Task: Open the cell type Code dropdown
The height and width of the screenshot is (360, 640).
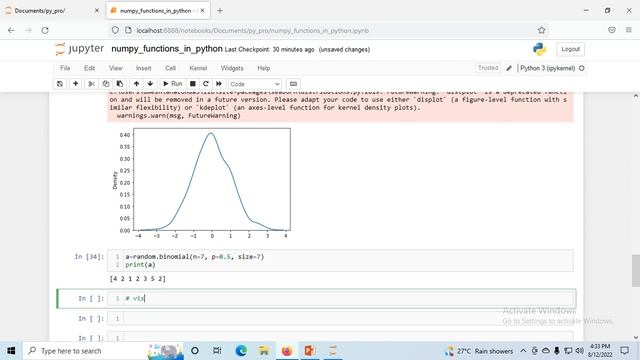Action: [x=255, y=84]
